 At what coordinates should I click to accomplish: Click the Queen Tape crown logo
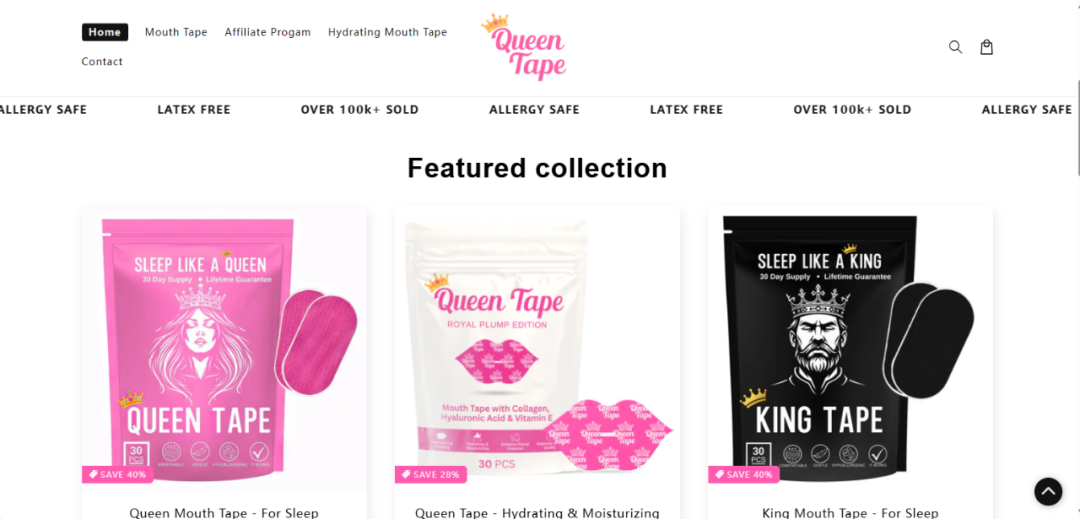523,47
